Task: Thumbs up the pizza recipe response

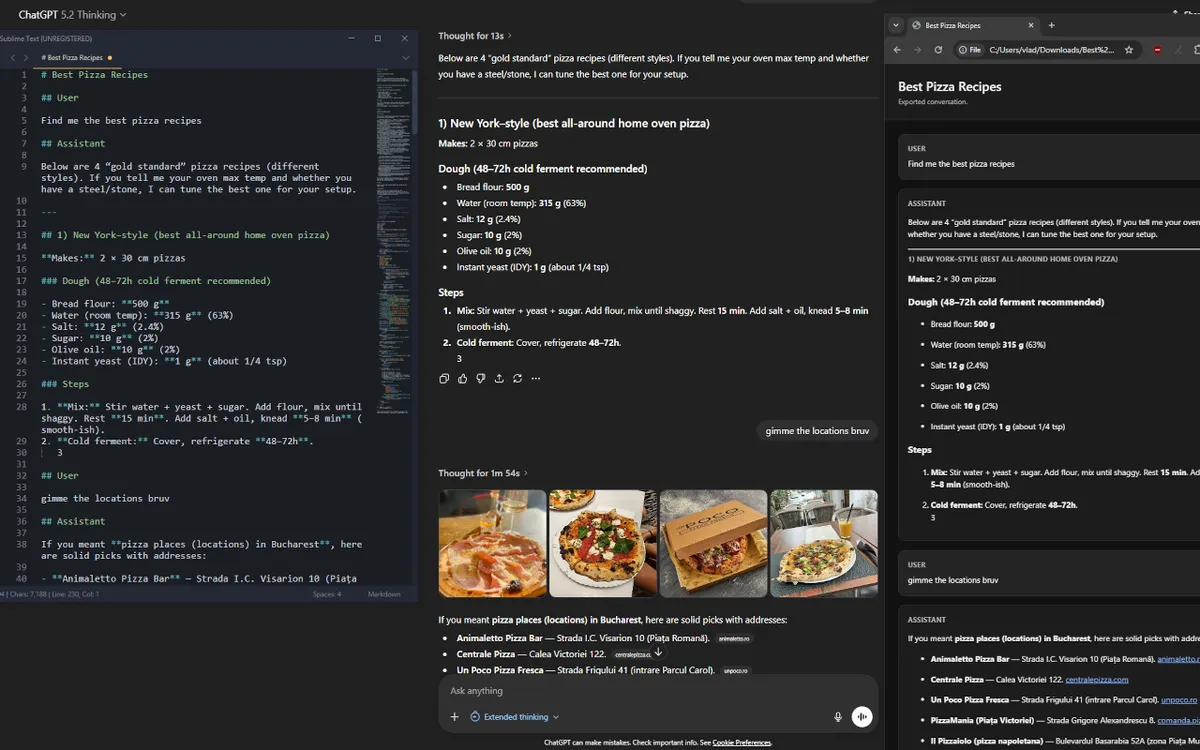Action: click(x=462, y=379)
